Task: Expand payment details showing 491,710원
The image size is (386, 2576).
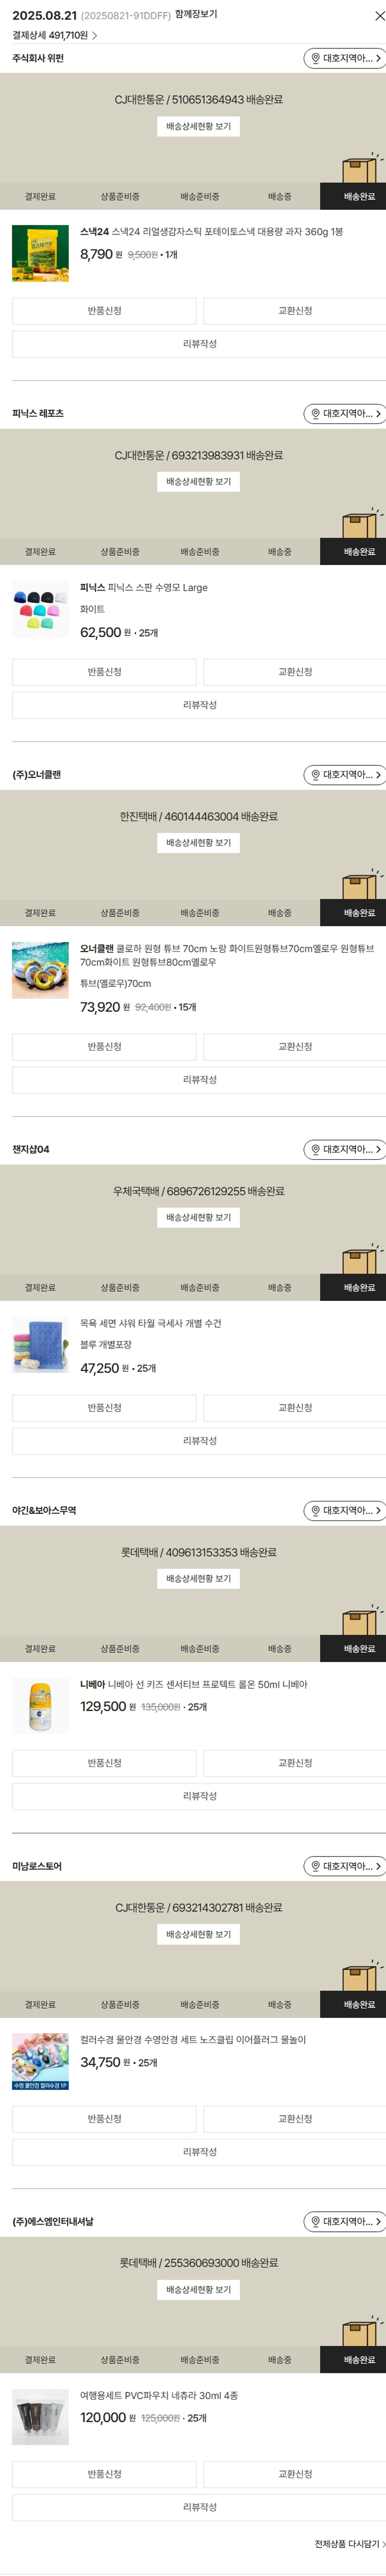Action: click(x=55, y=35)
